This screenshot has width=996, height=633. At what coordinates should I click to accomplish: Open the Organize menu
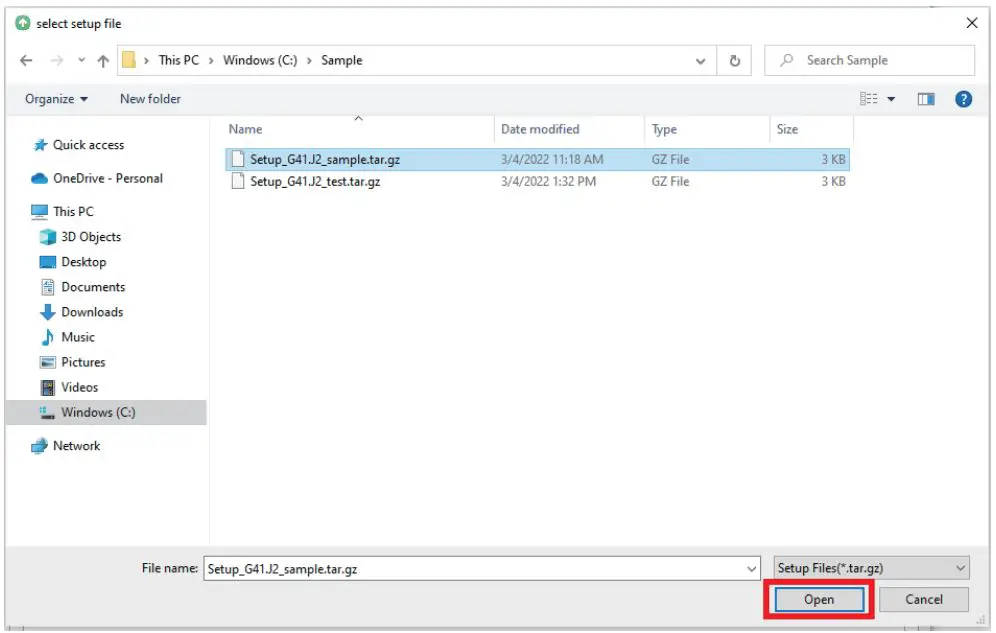(x=56, y=99)
